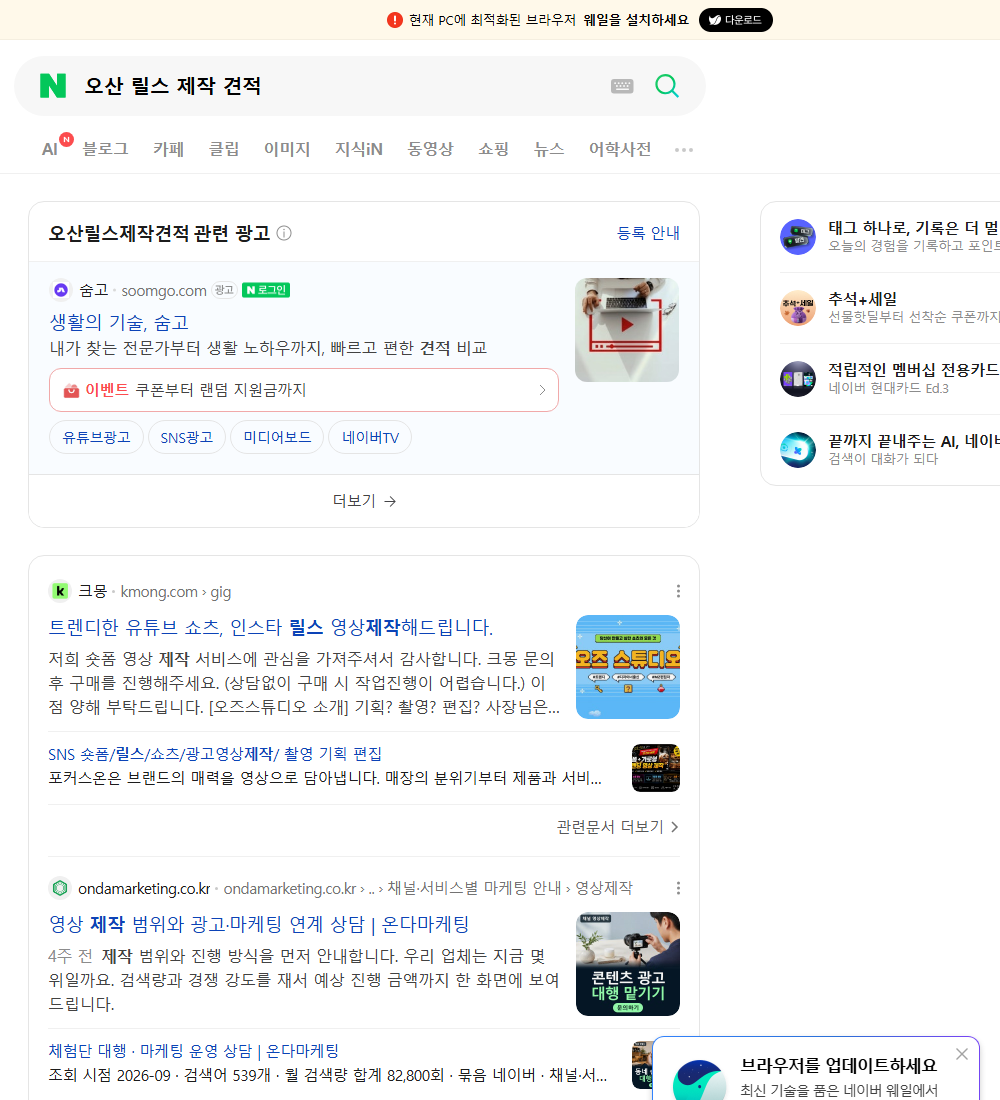This screenshot has width=1000, height=1100.
Task: Open the 포커스온 sub-result thumbnail
Action: (655, 767)
